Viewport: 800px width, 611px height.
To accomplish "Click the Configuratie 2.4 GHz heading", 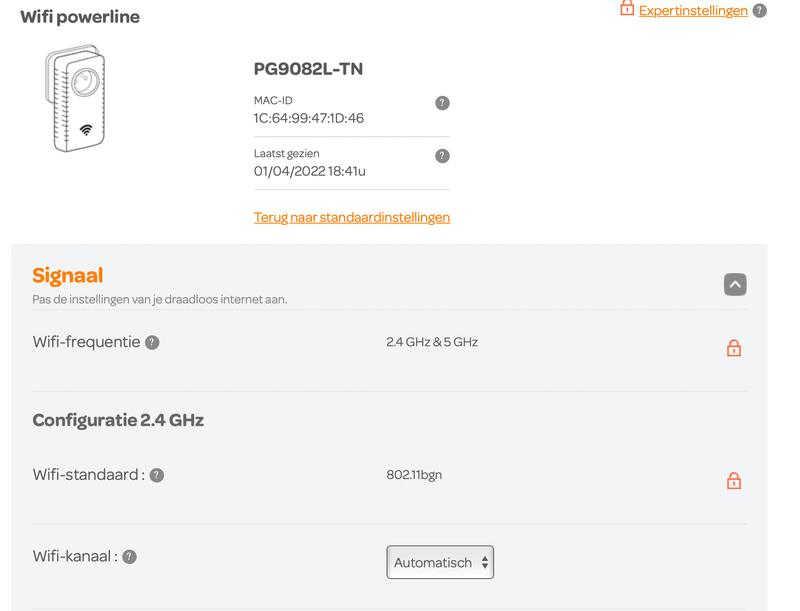I will tap(118, 420).
